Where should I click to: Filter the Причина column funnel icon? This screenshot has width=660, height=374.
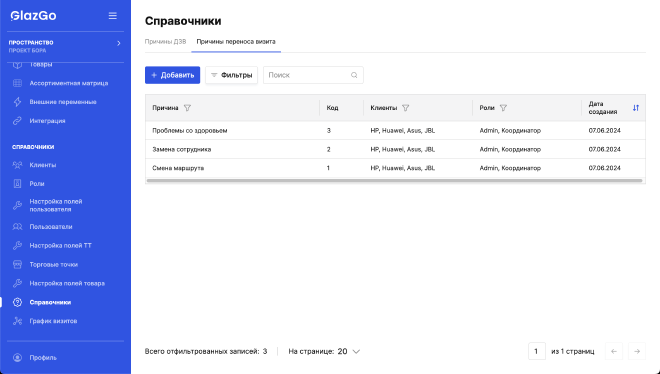(x=187, y=108)
